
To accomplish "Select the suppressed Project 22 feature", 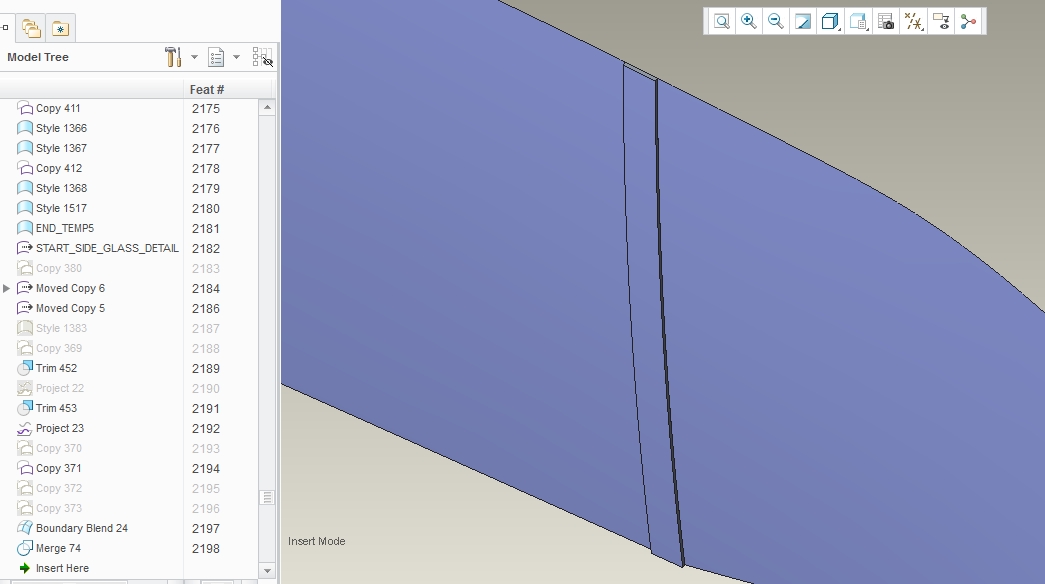I will (60, 388).
